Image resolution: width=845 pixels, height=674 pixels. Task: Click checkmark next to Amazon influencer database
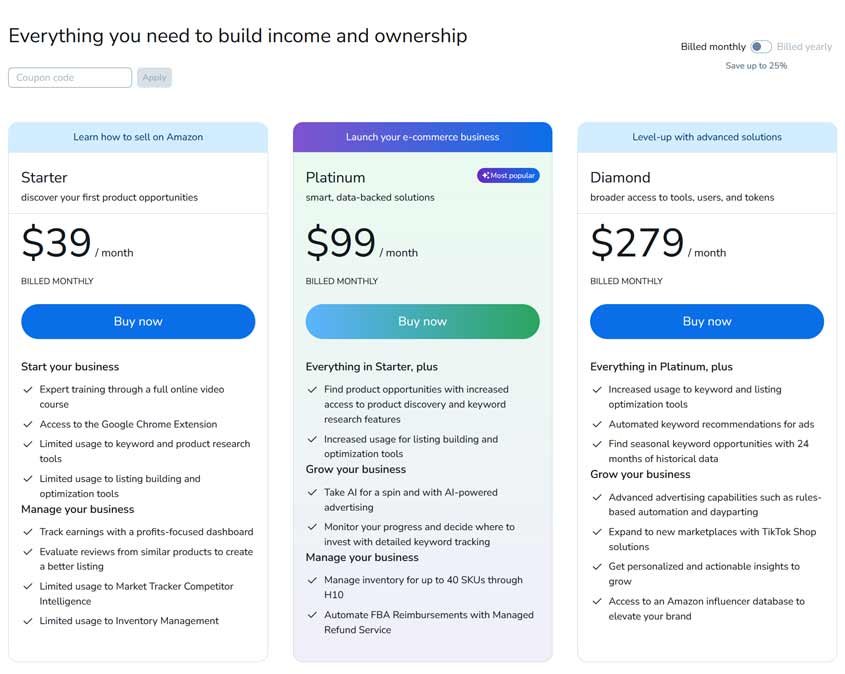click(x=596, y=602)
